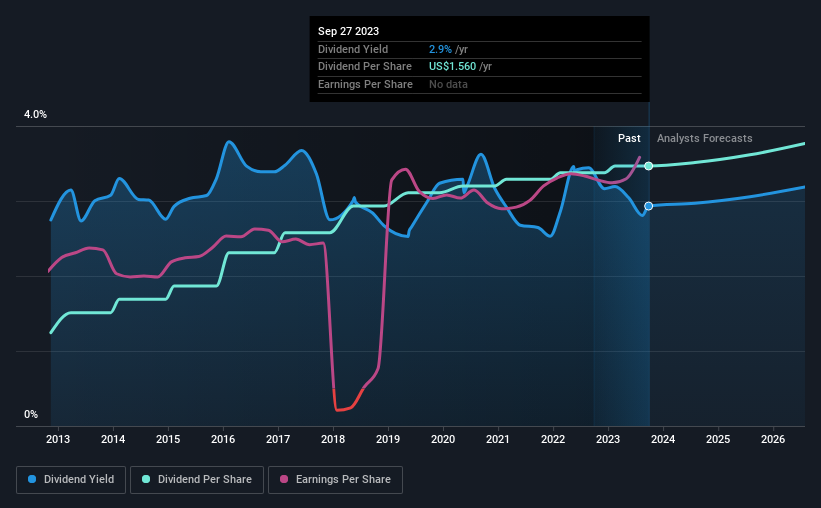
Task: Click the 2.9% dividend yield value in tooltip
Action: point(440,49)
